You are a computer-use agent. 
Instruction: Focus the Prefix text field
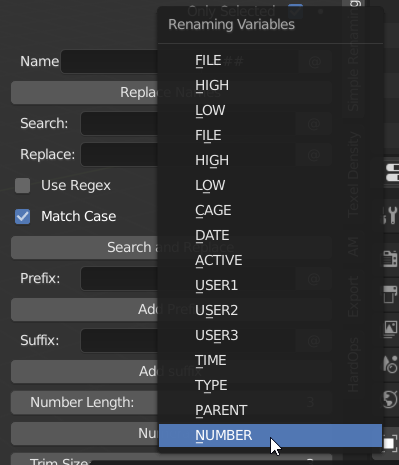[119, 278]
